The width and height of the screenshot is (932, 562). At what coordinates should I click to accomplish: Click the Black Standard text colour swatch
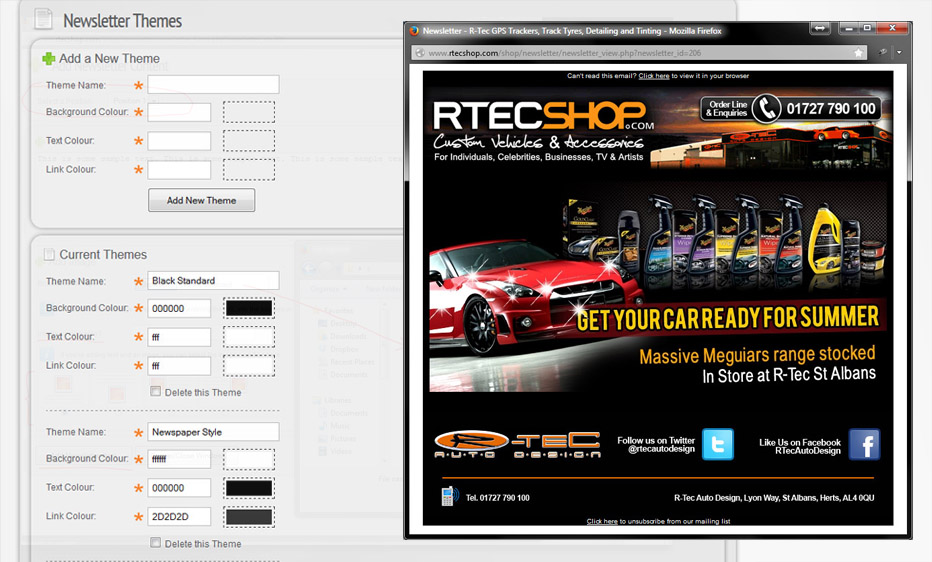(x=249, y=337)
